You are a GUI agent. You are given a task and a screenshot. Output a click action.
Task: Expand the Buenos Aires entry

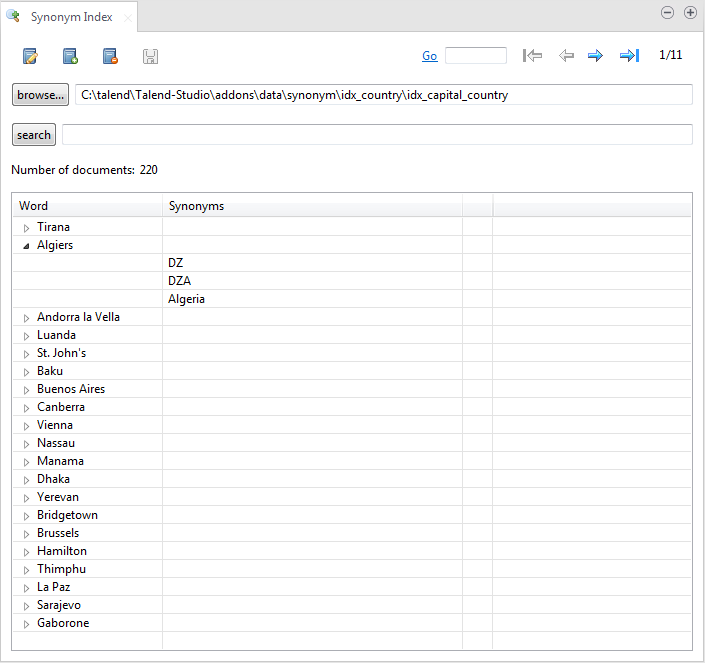click(26, 390)
